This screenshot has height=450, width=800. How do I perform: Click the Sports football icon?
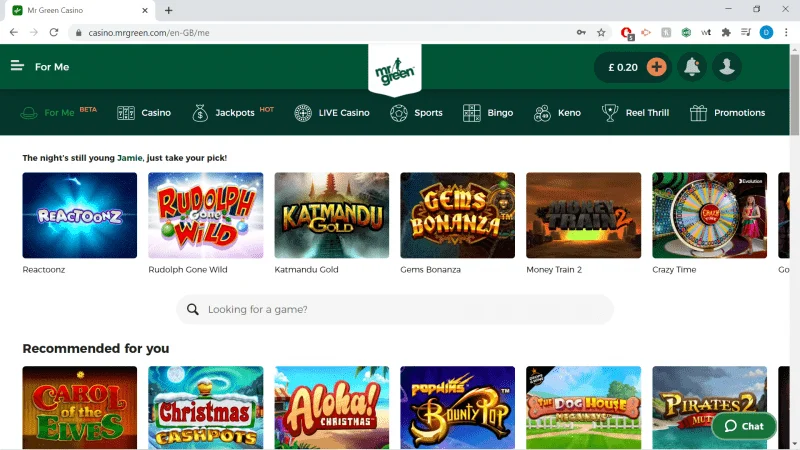tap(399, 113)
